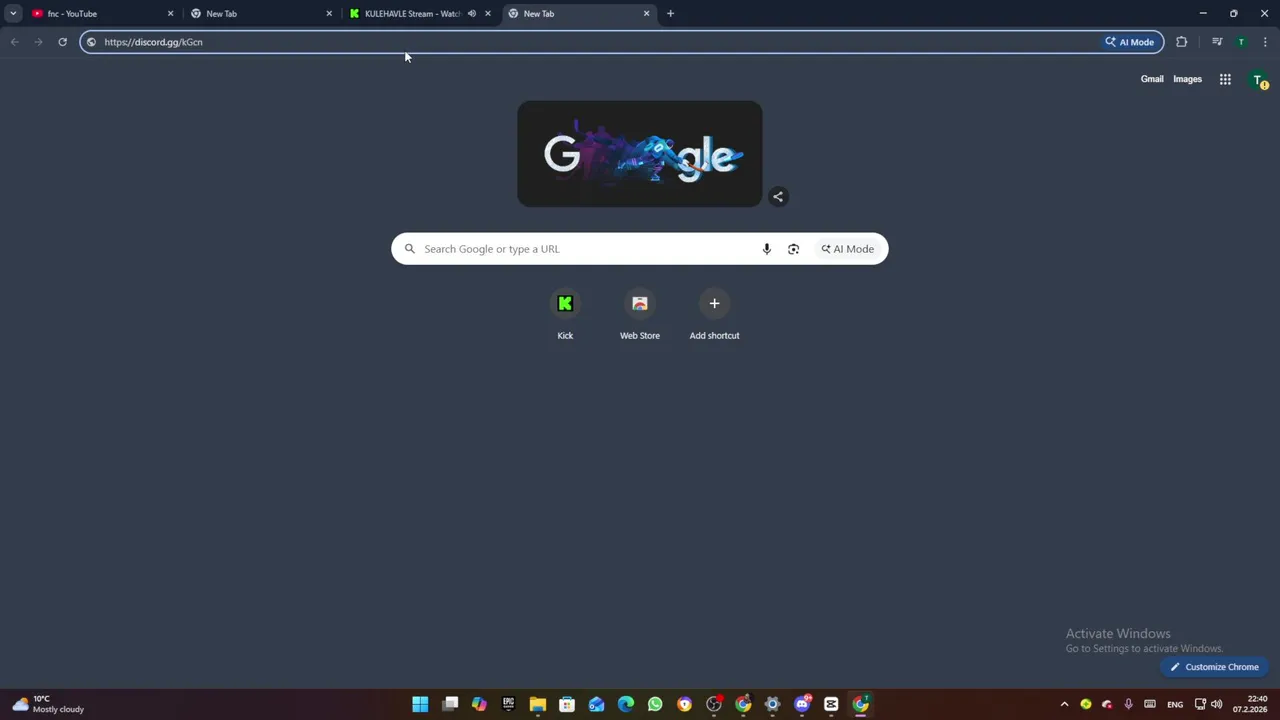Screen dimensions: 1280x720
Task: Open OBS Studio from the taskbar
Action: [x=713, y=704]
